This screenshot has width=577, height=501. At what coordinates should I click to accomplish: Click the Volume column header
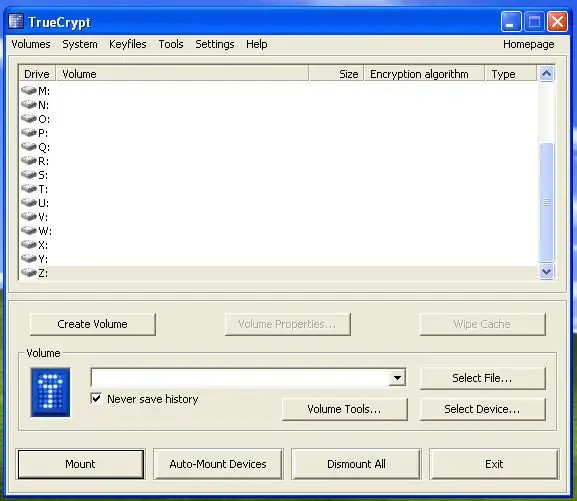point(182,74)
